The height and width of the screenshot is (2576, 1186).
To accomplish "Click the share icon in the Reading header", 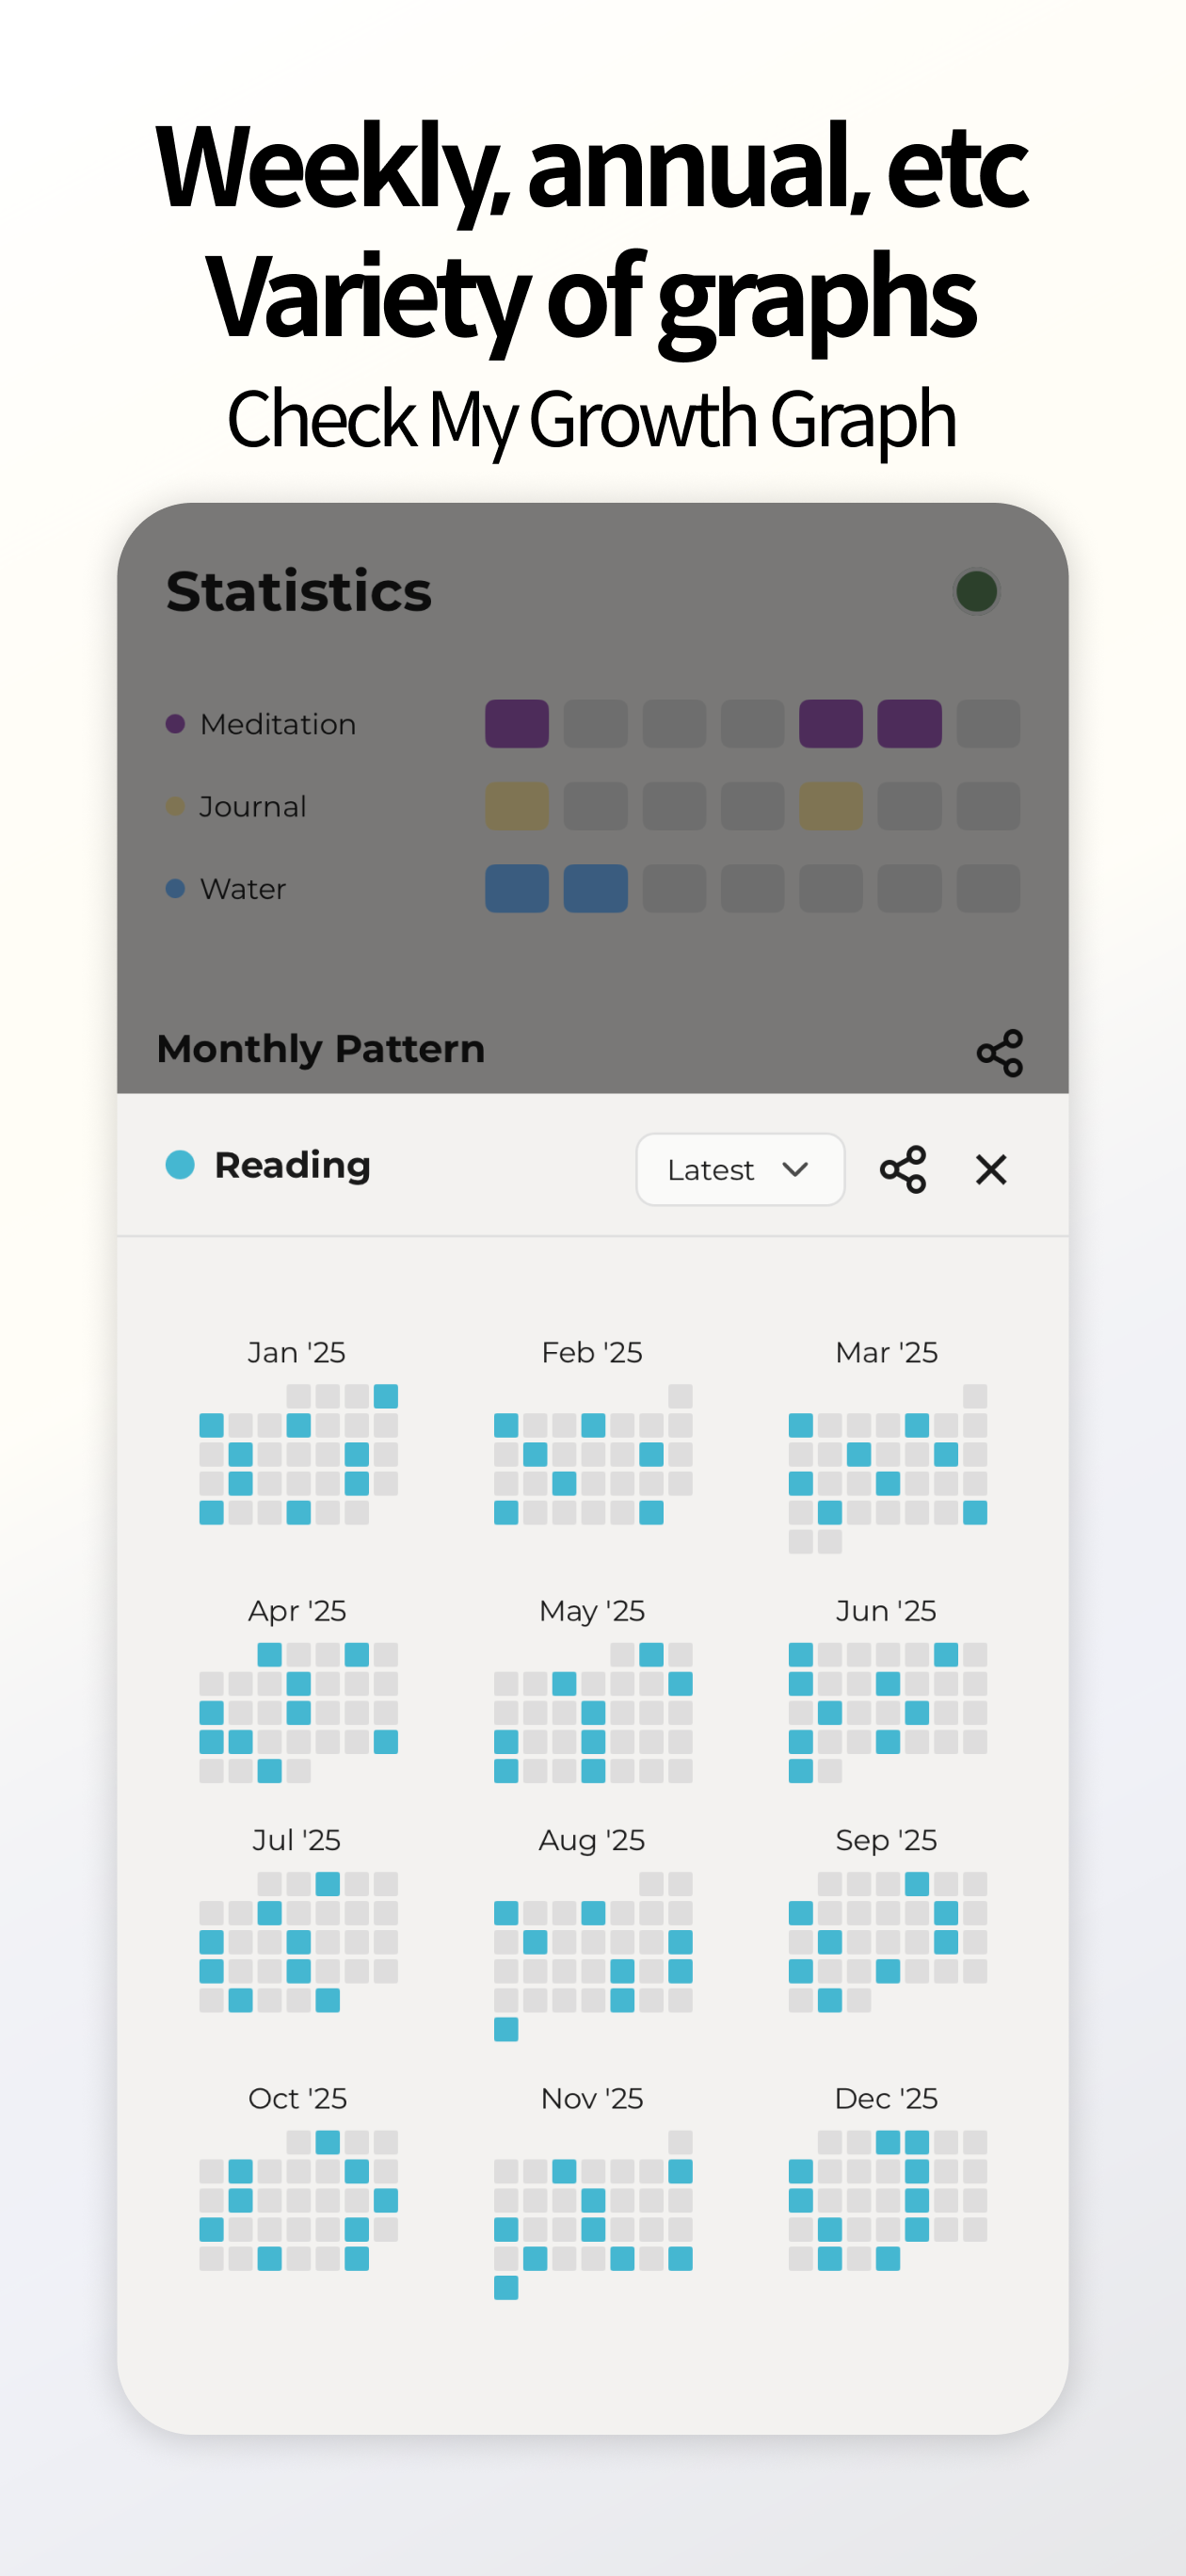I will point(904,1168).
